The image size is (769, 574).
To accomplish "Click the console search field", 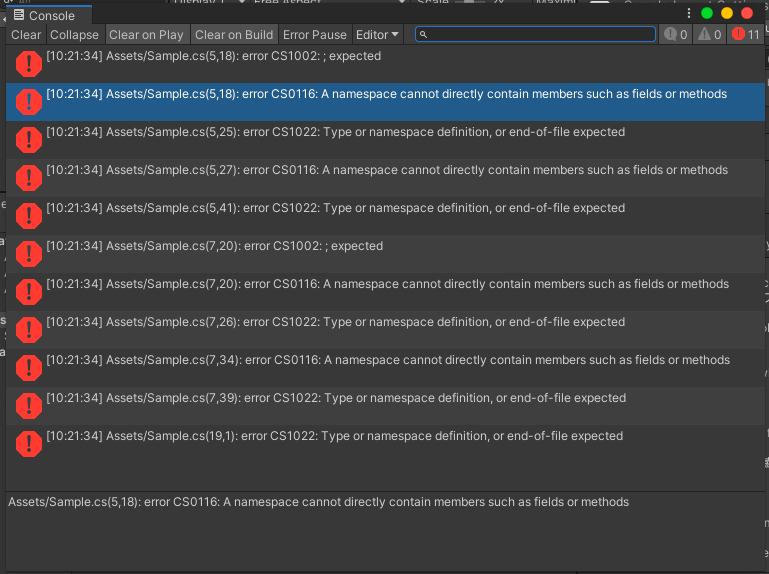I will click(x=535, y=35).
